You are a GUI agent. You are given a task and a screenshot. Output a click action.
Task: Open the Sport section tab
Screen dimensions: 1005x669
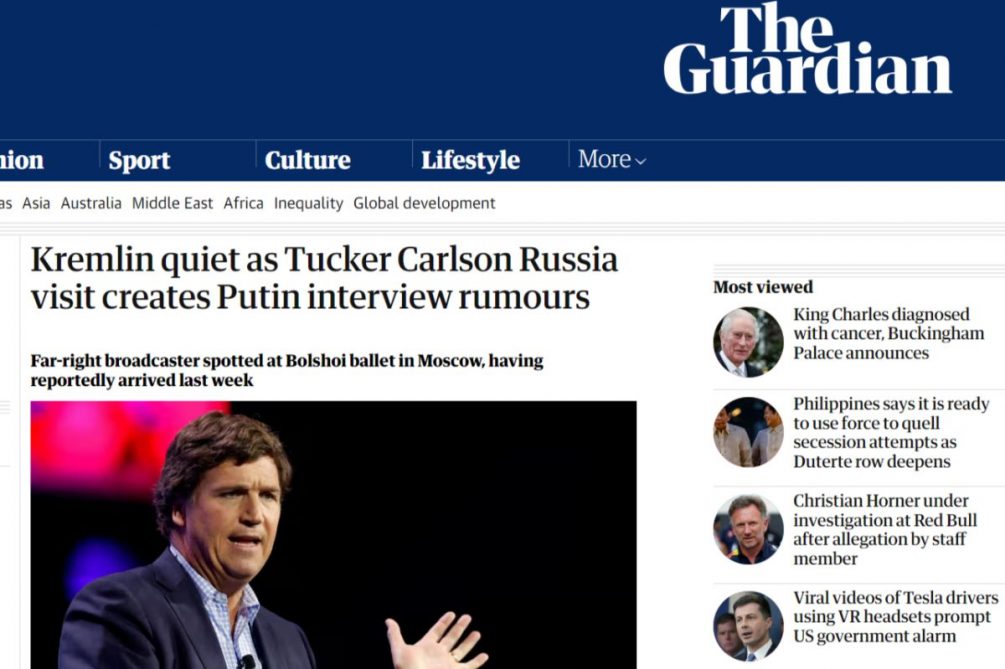pyautogui.click(x=139, y=160)
